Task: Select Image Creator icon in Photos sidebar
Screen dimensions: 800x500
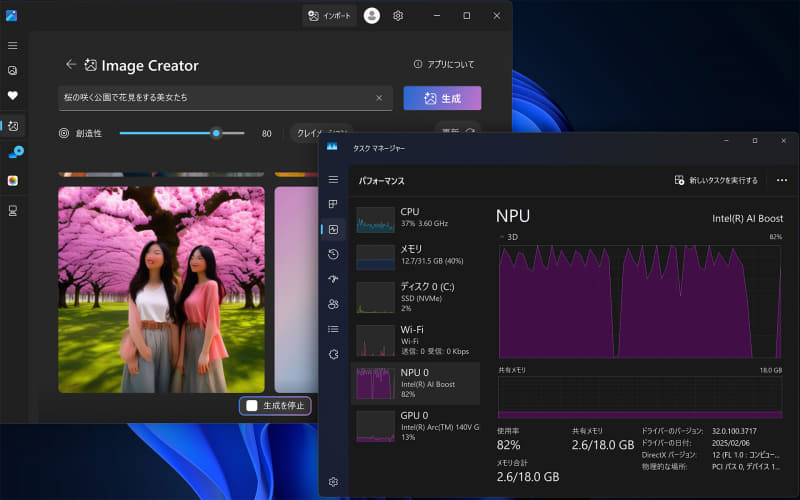Action: click(x=13, y=126)
